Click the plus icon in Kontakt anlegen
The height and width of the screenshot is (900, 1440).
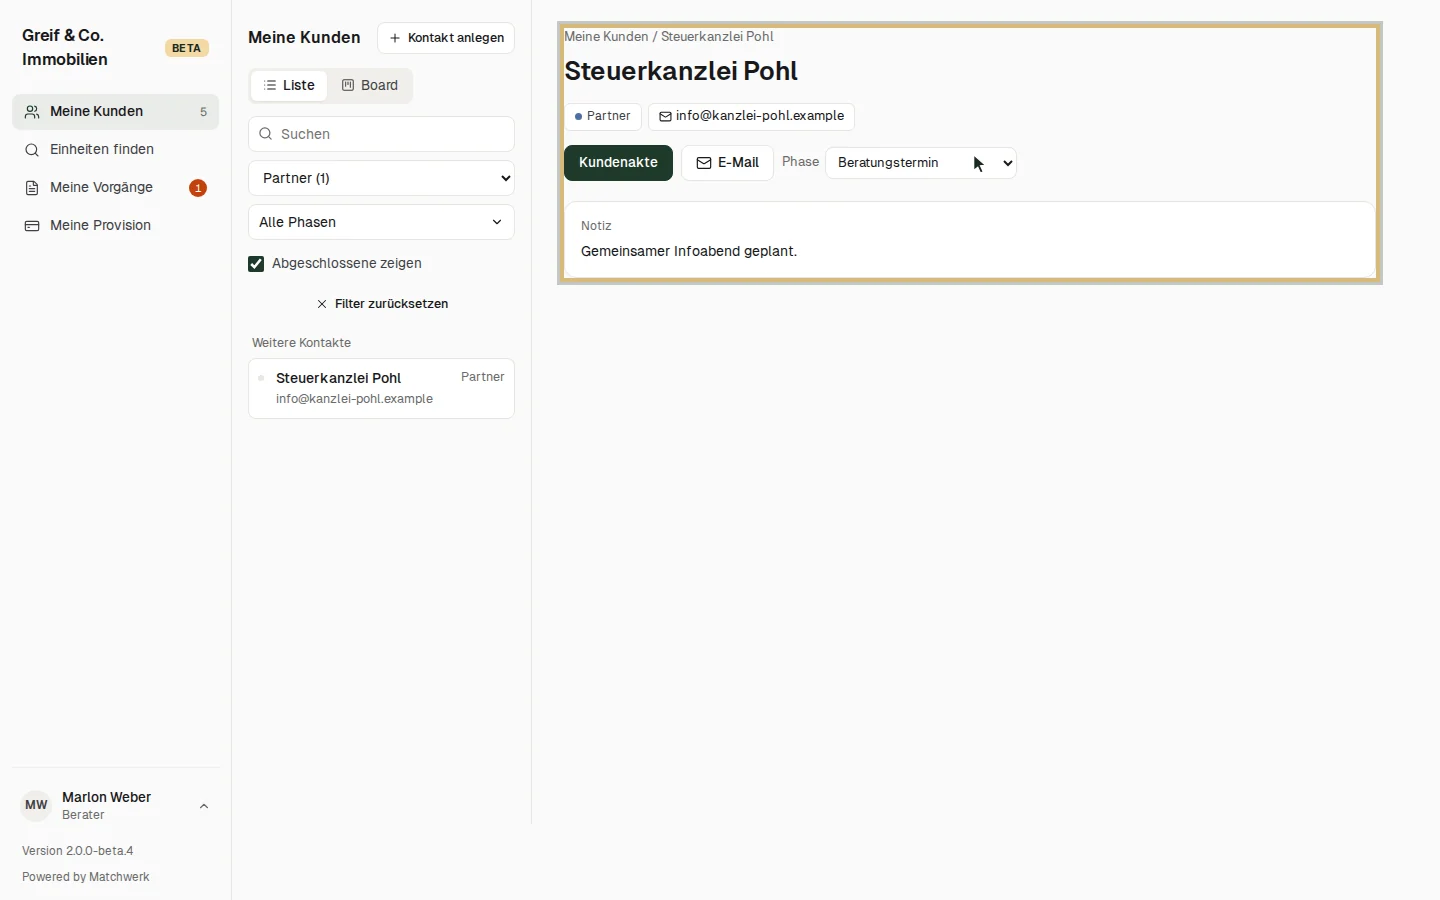pyautogui.click(x=395, y=38)
